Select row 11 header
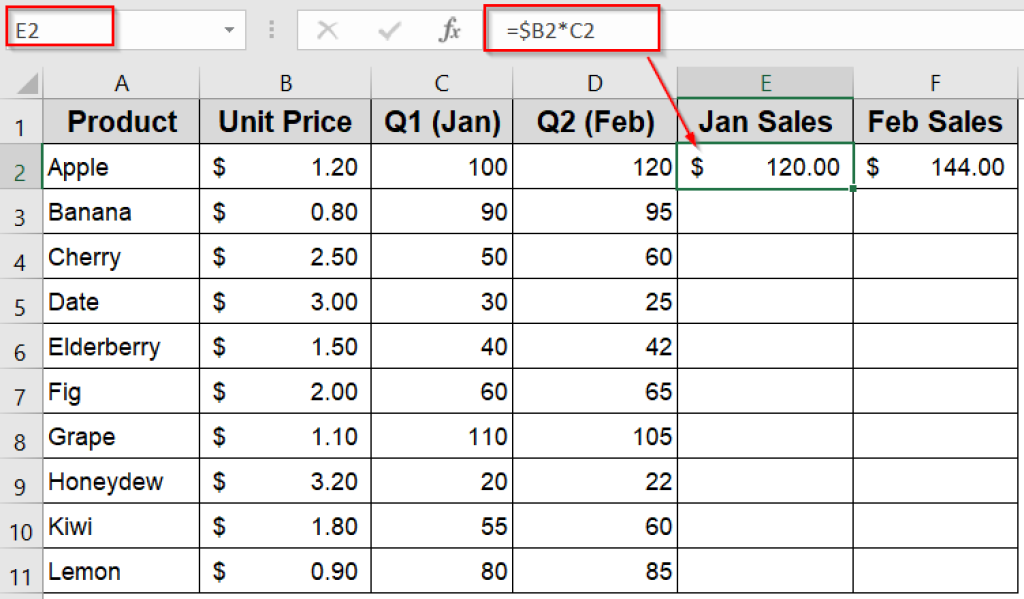The image size is (1024, 599). (x=21, y=571)
